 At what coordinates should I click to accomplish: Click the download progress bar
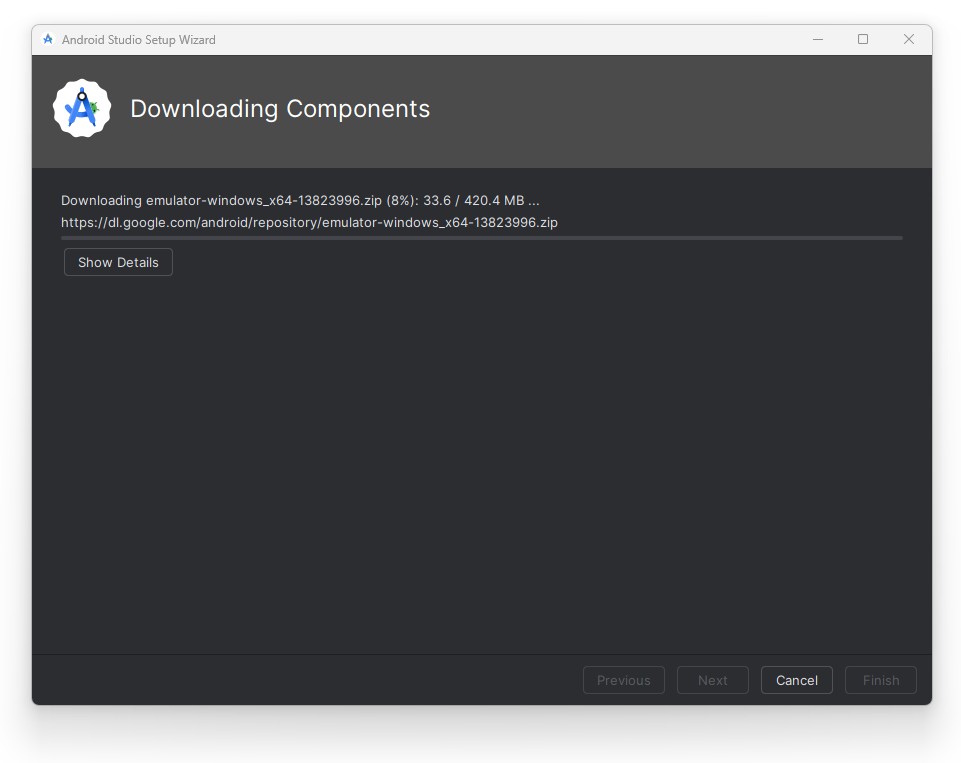[x=481, y=238]
